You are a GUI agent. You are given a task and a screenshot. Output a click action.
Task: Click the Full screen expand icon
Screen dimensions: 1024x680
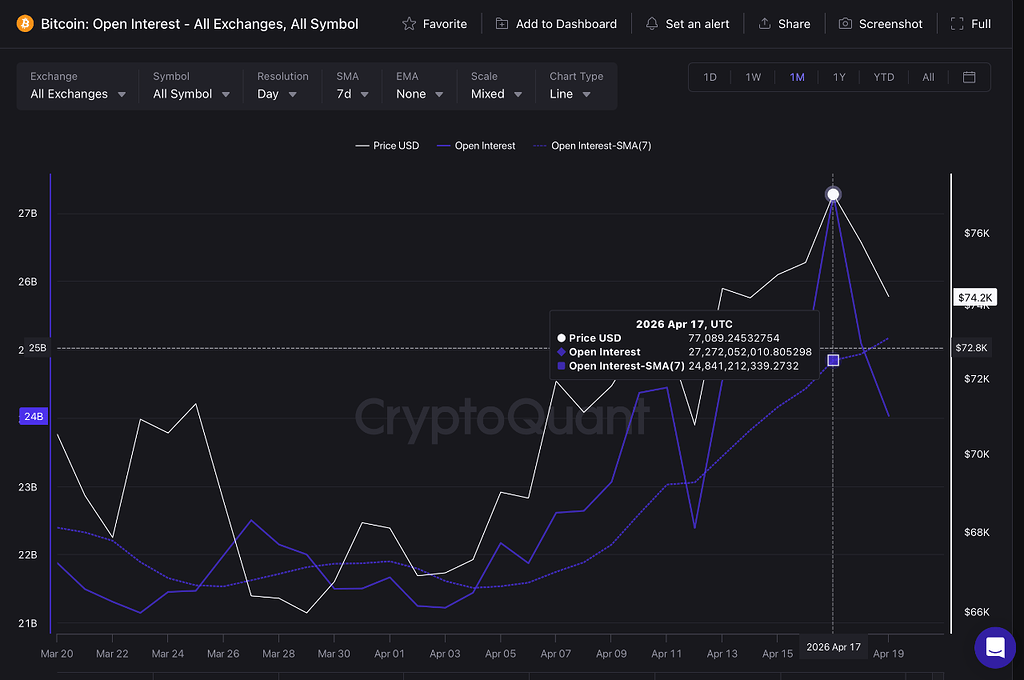click(957, 24)
